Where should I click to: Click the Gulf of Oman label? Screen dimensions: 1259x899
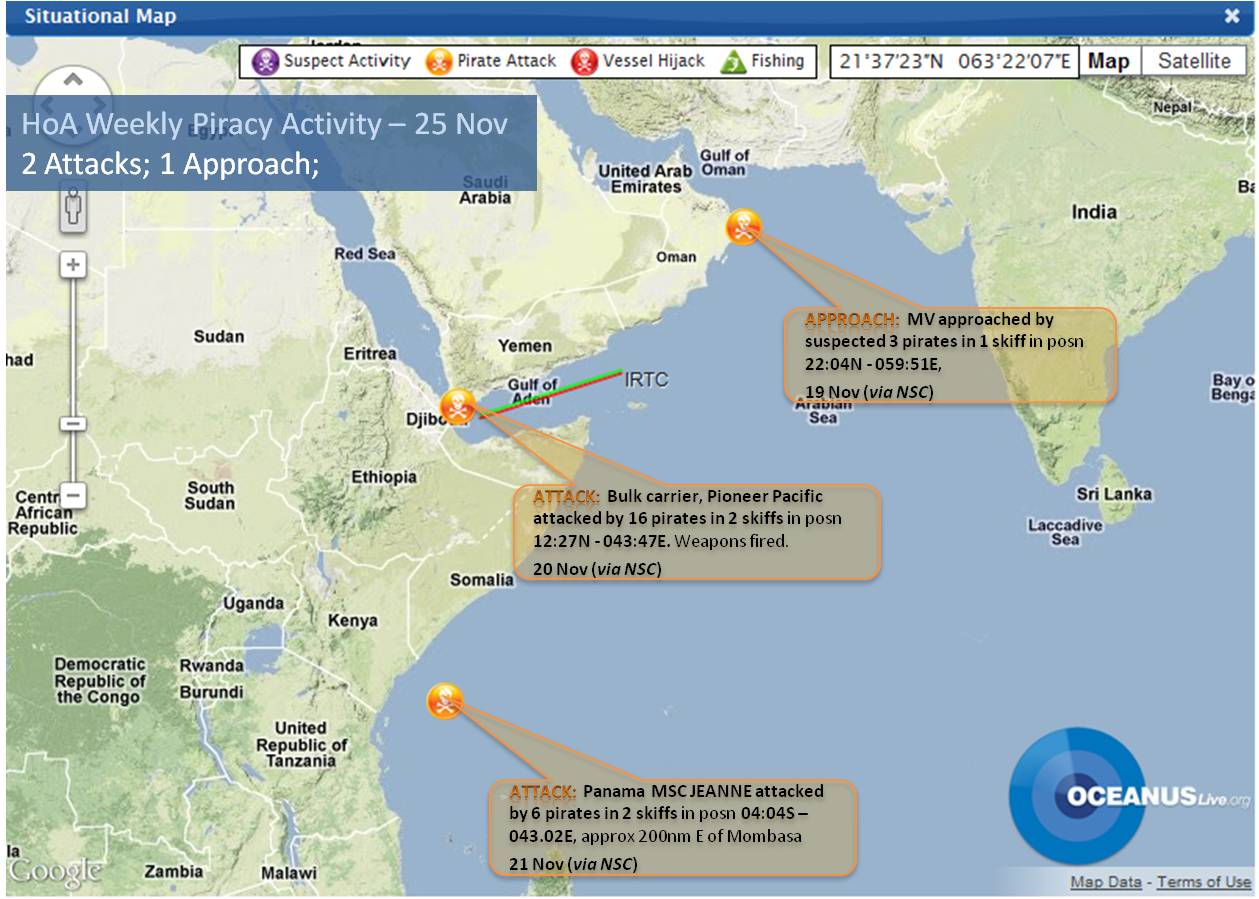tap(724, 162)
